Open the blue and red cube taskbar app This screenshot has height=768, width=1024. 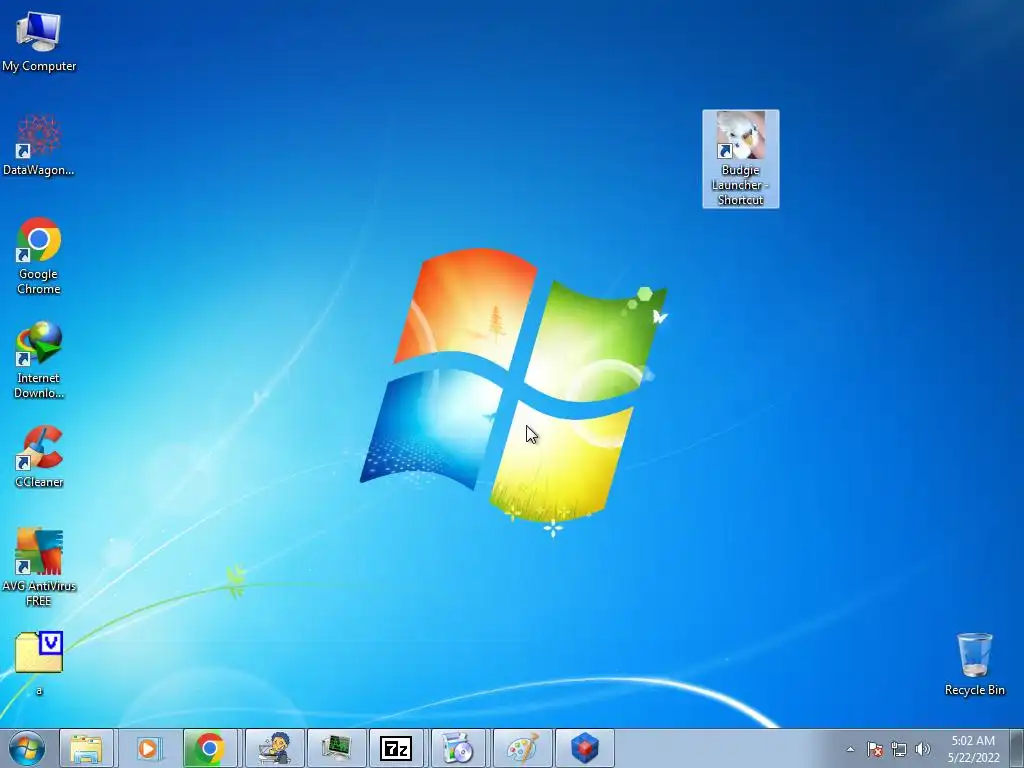click(584, 748)
